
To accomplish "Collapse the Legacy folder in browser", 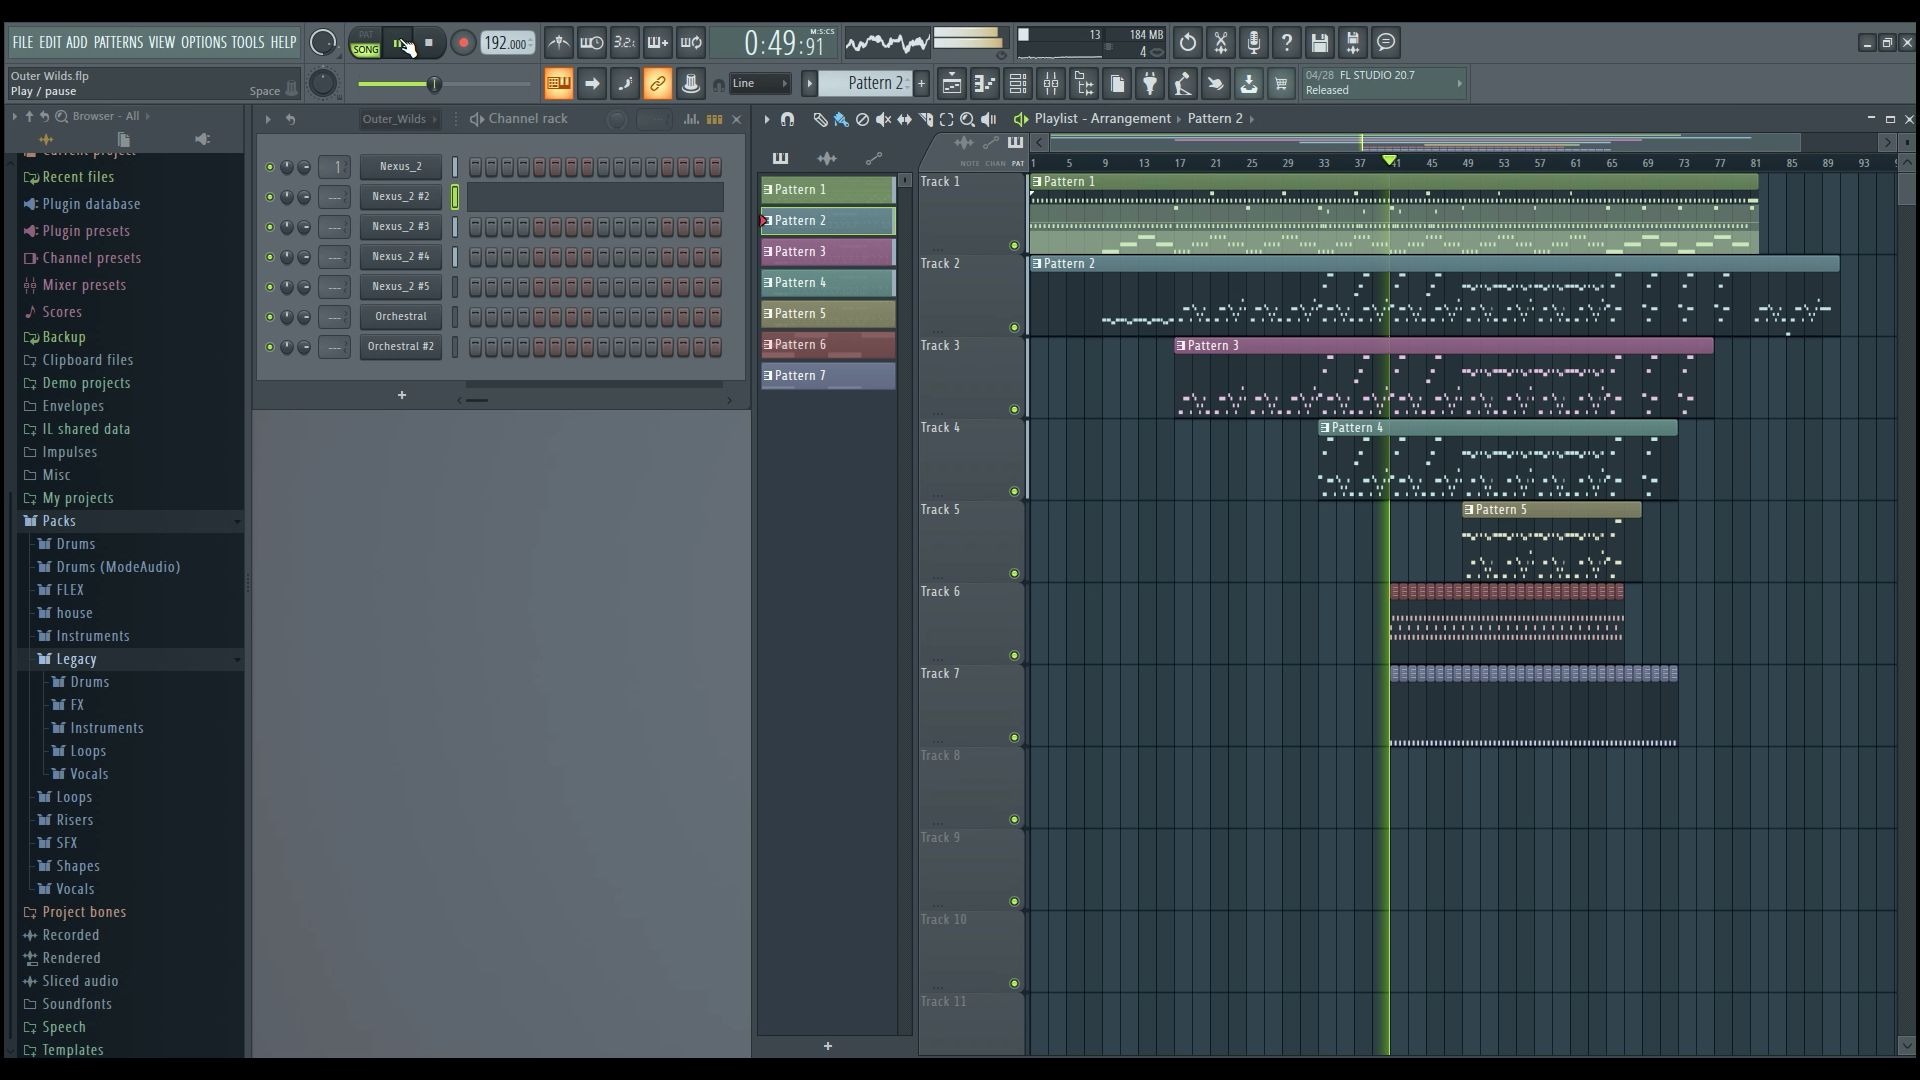I will (77, 659).
